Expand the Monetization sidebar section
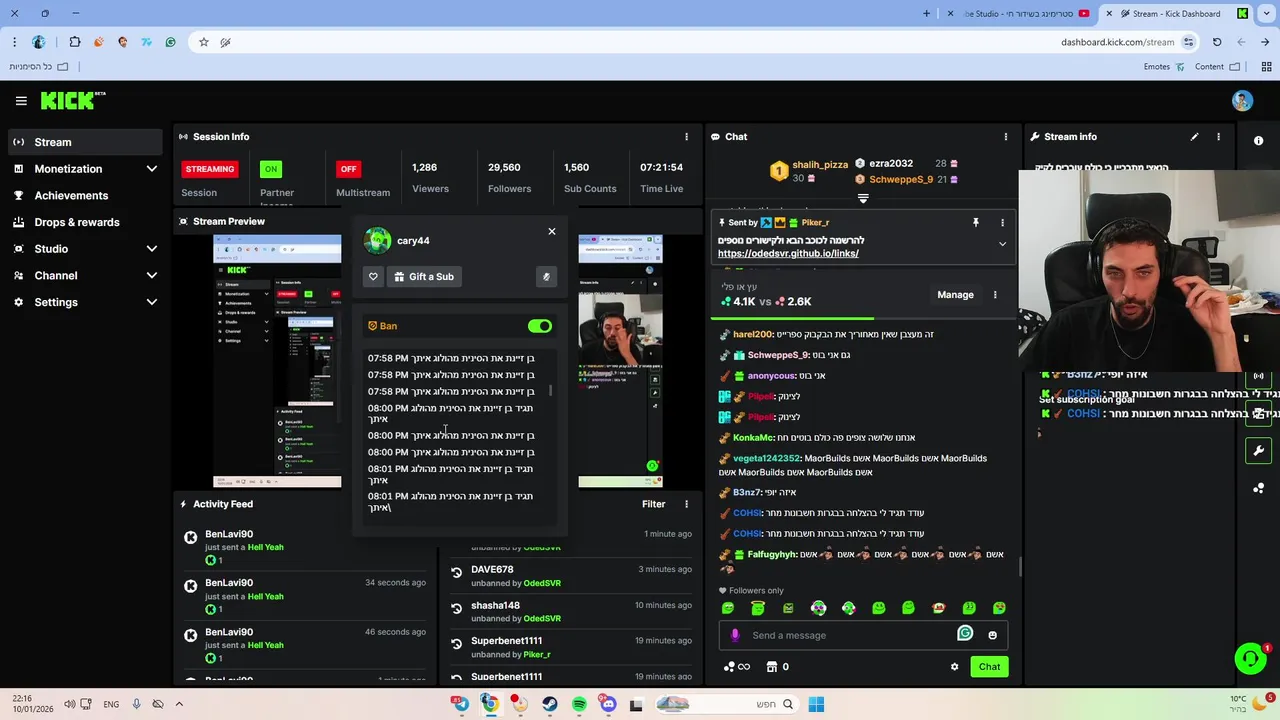This screenshot has width=1280, height=720. click(x=152, y=169)
